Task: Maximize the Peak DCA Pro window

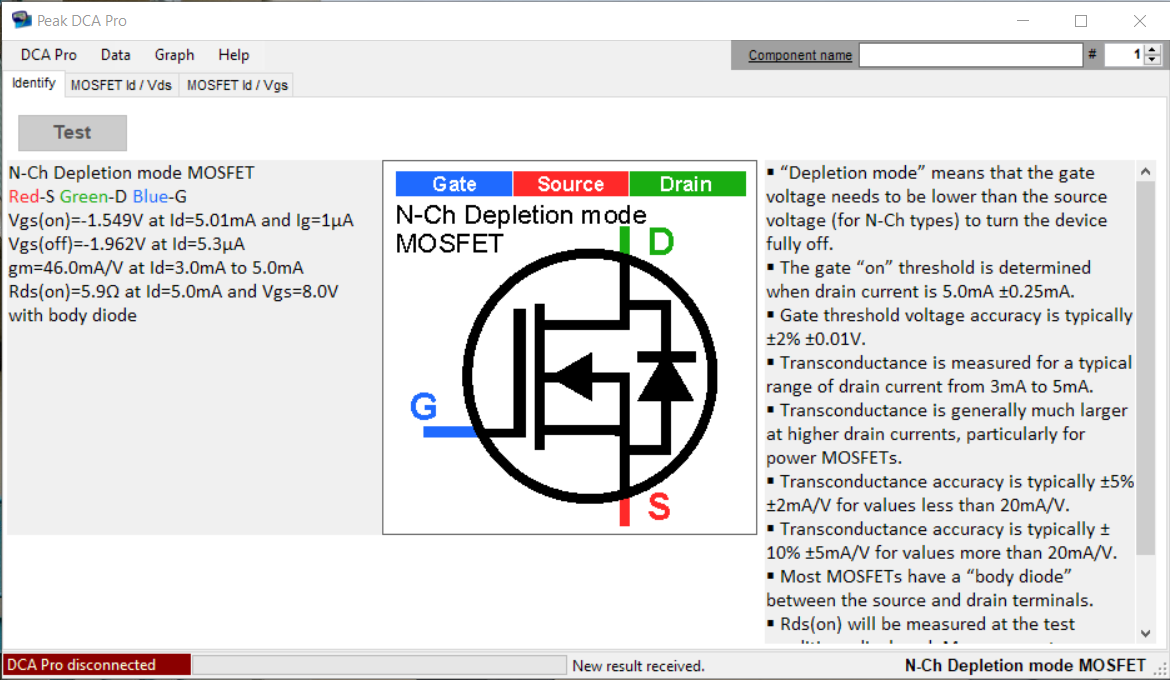Action: [1080, 21]
